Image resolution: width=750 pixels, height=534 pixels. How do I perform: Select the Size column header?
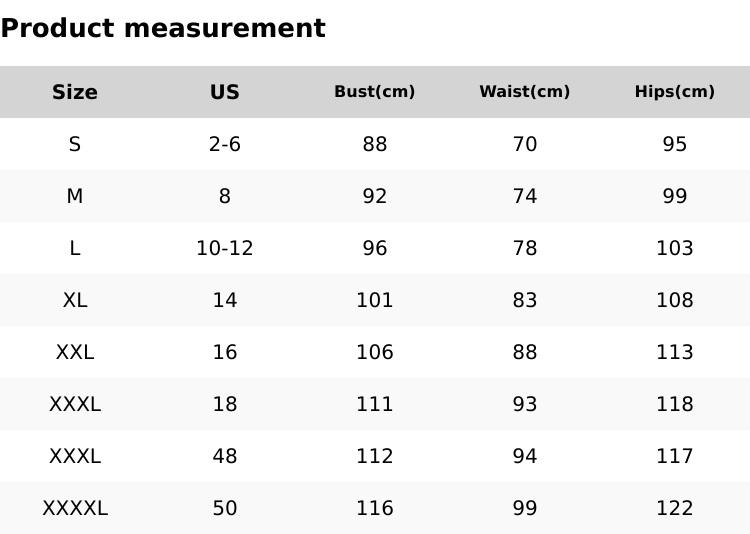pos(75,92)
